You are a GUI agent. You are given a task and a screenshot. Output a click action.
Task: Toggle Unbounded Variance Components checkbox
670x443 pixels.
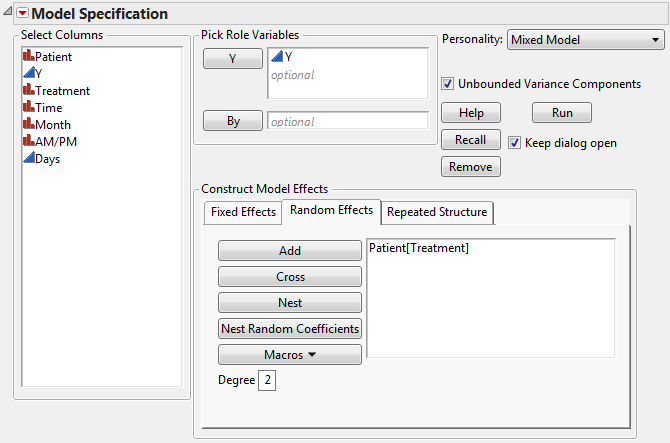tap(448, 84)
